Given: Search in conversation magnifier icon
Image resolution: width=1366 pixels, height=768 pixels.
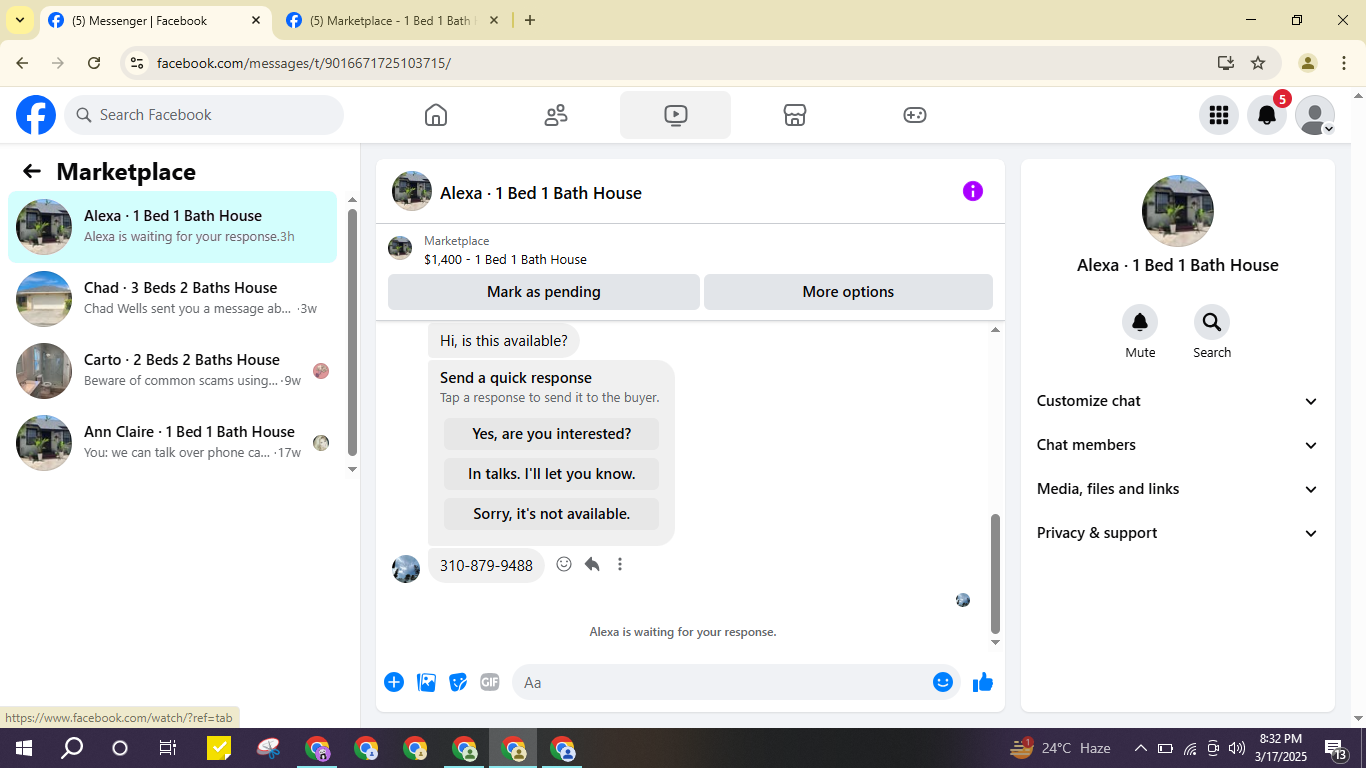Looking at the screenshot, I should (x=1212, y=322).
